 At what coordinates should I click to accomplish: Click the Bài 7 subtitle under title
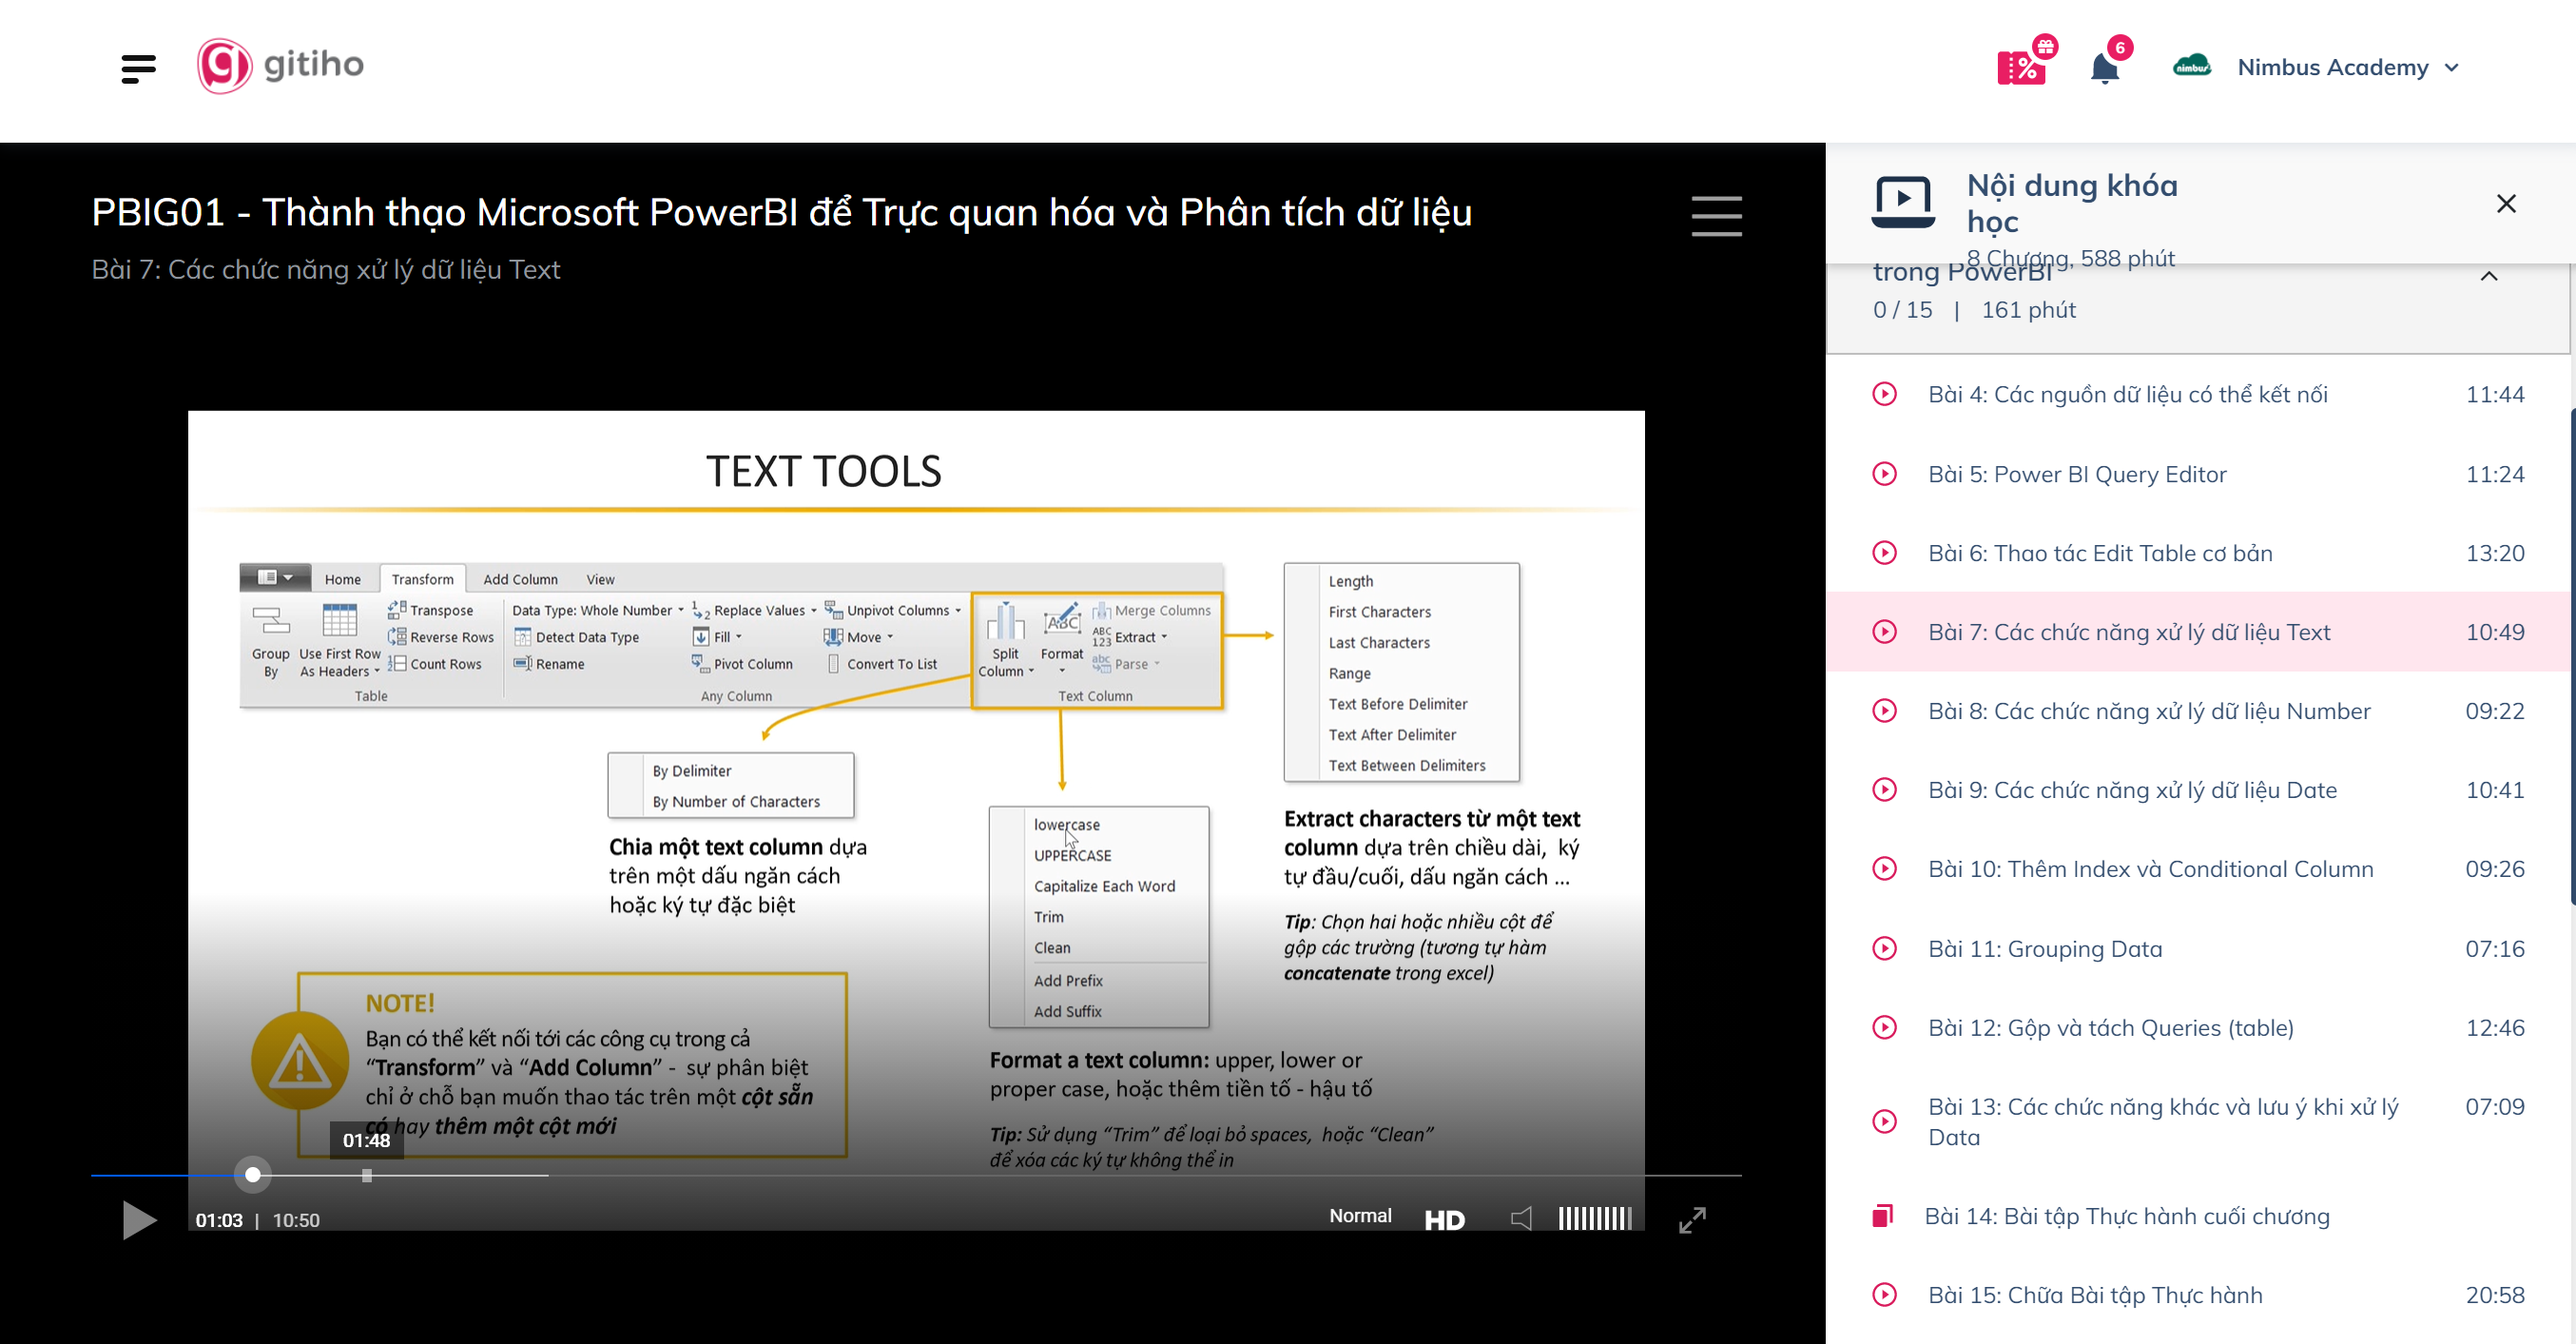(326, 270)
